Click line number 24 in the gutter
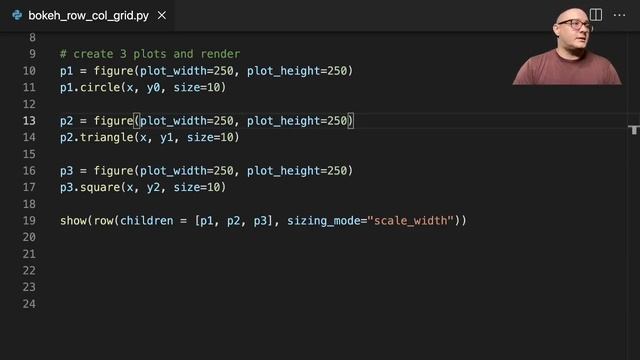Viewport: 640px width, 360px height. pos(29,304)
